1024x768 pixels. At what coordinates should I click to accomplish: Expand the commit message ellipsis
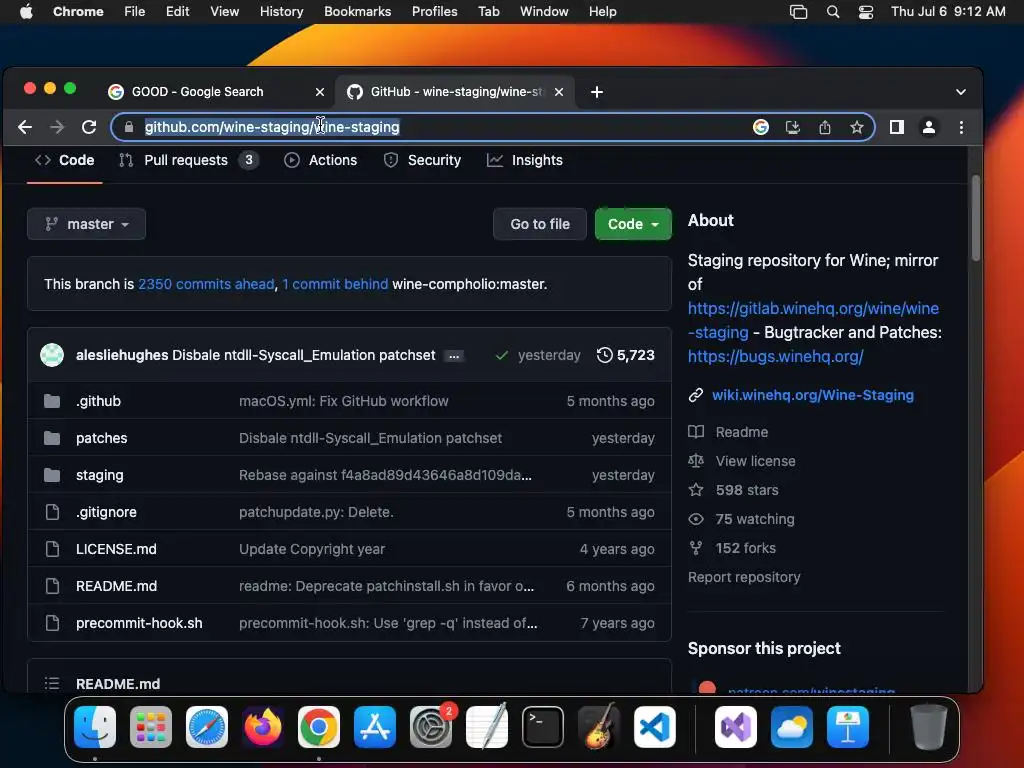(454, 356)
